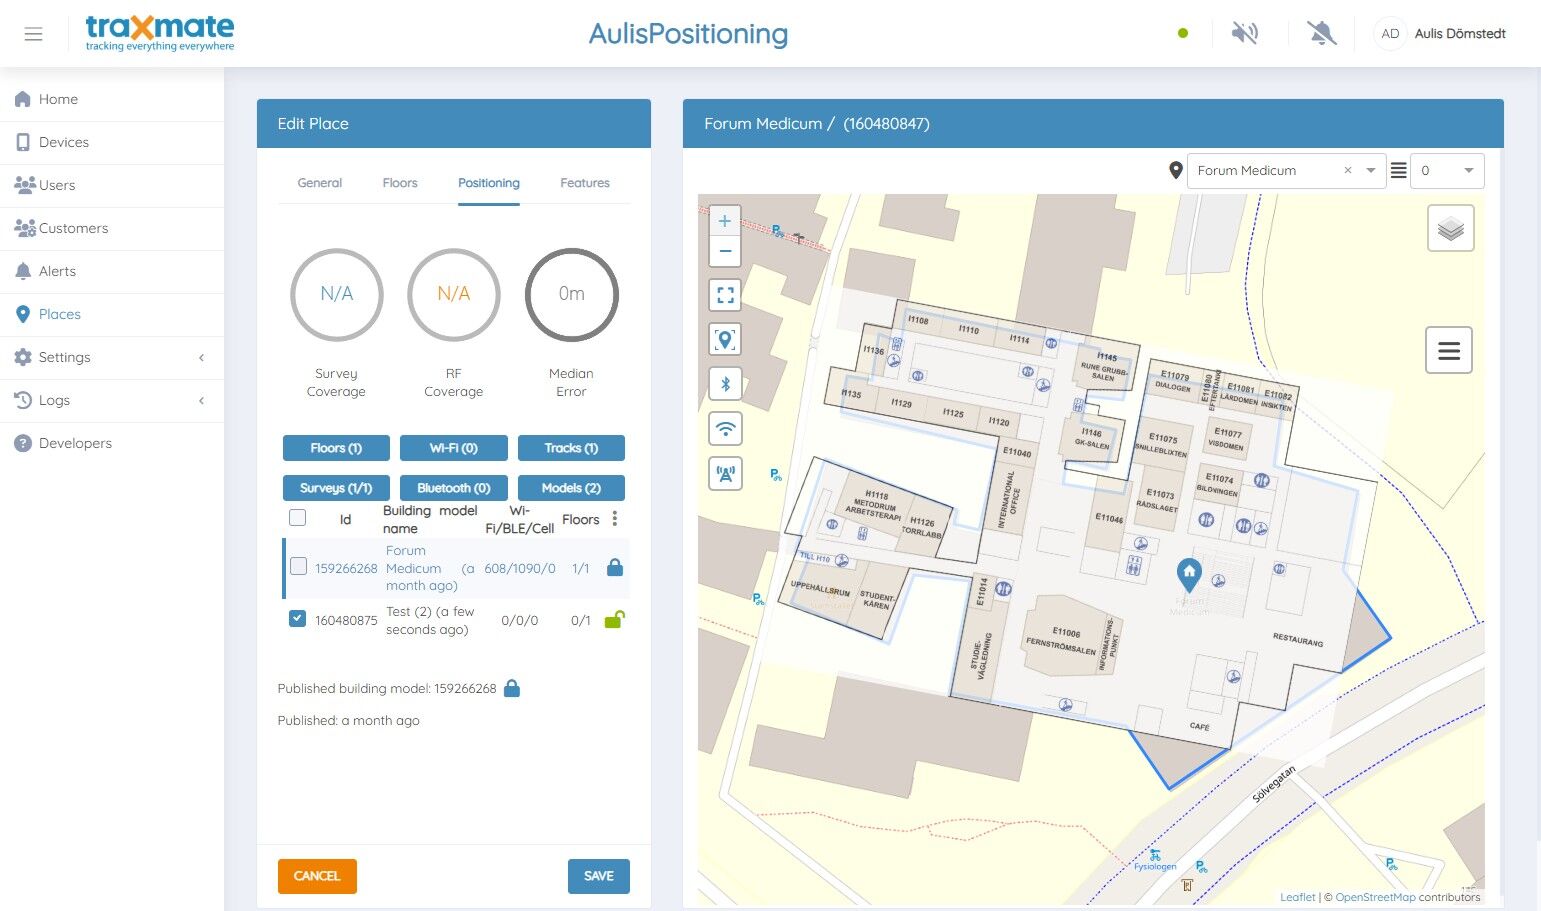This screenshot has width=1541, height=911.
Task: Save the place changes
Action: pos(599,876)
